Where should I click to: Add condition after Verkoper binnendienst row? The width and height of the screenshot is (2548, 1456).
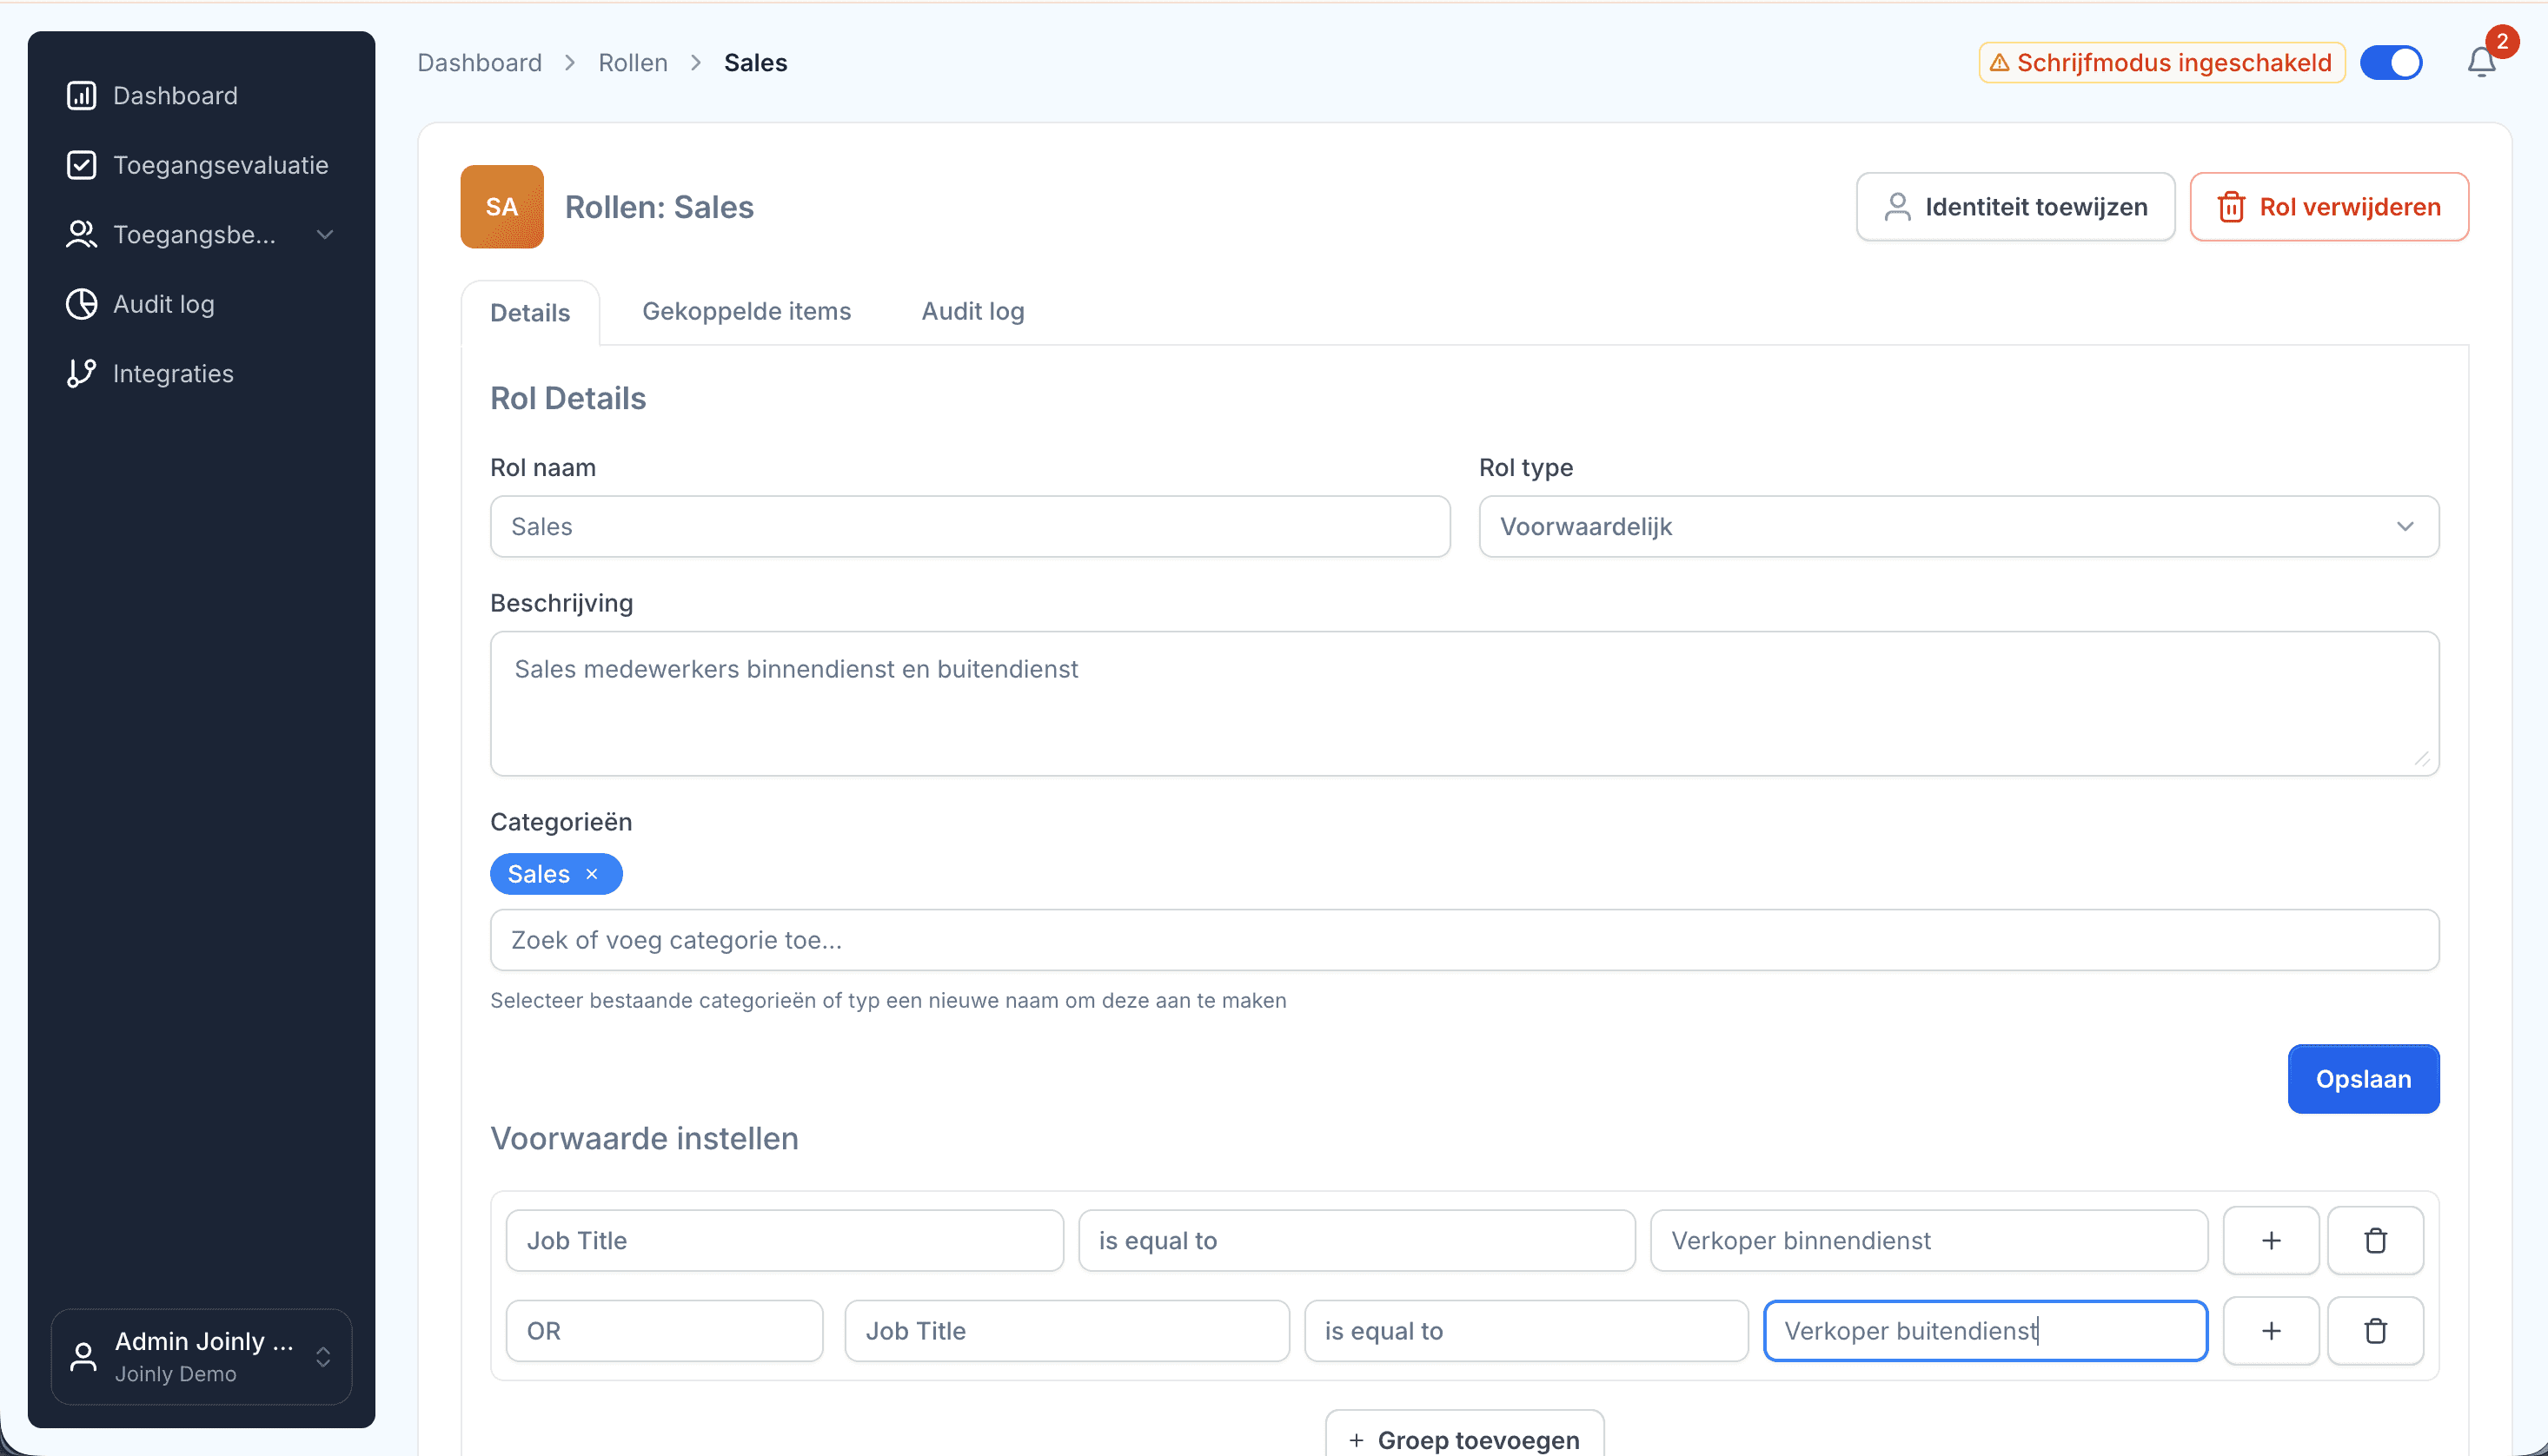pyautogui.click(x=2271, y=1241)
